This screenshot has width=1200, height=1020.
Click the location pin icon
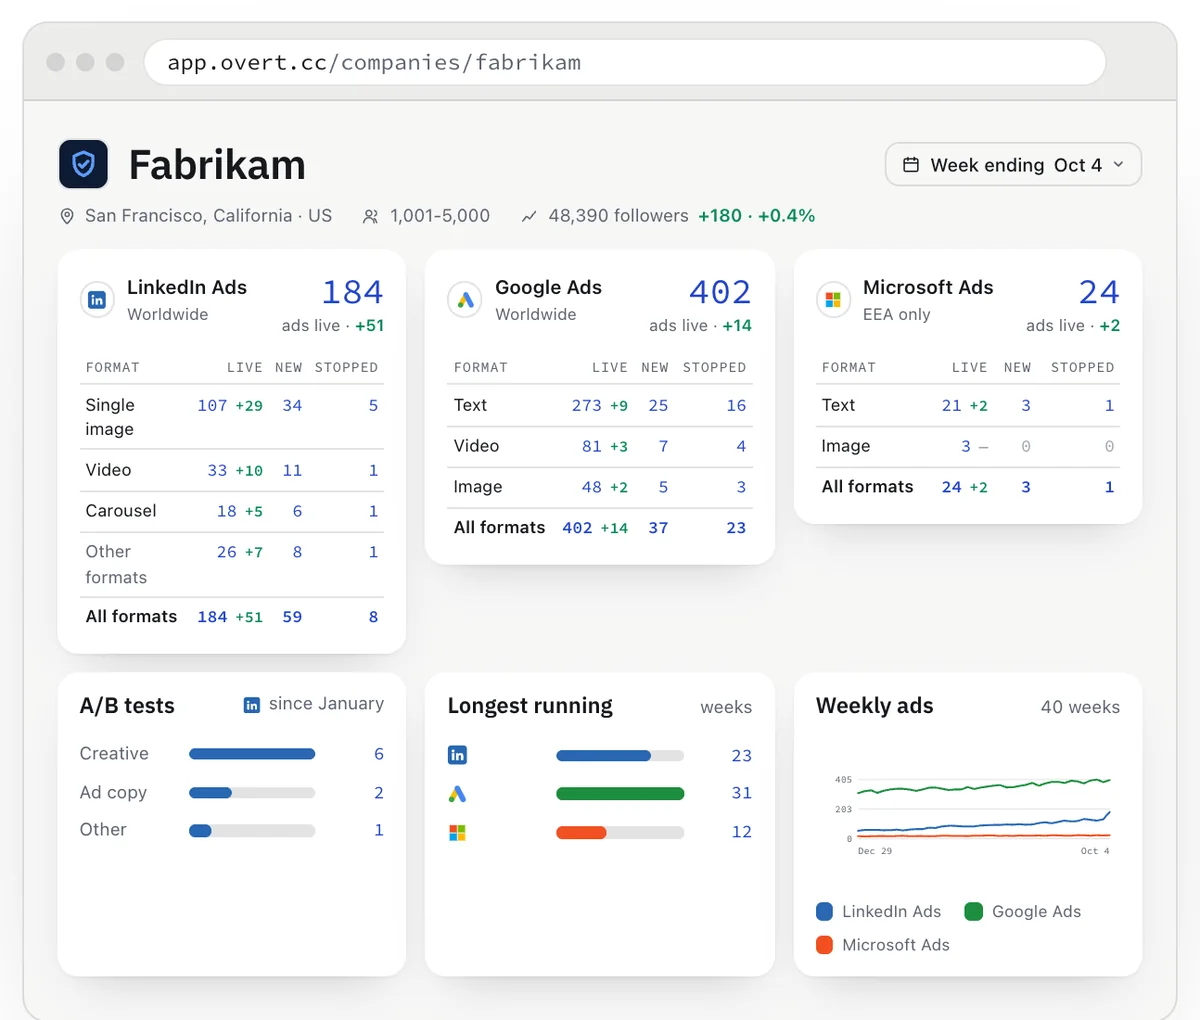(67, 216)
